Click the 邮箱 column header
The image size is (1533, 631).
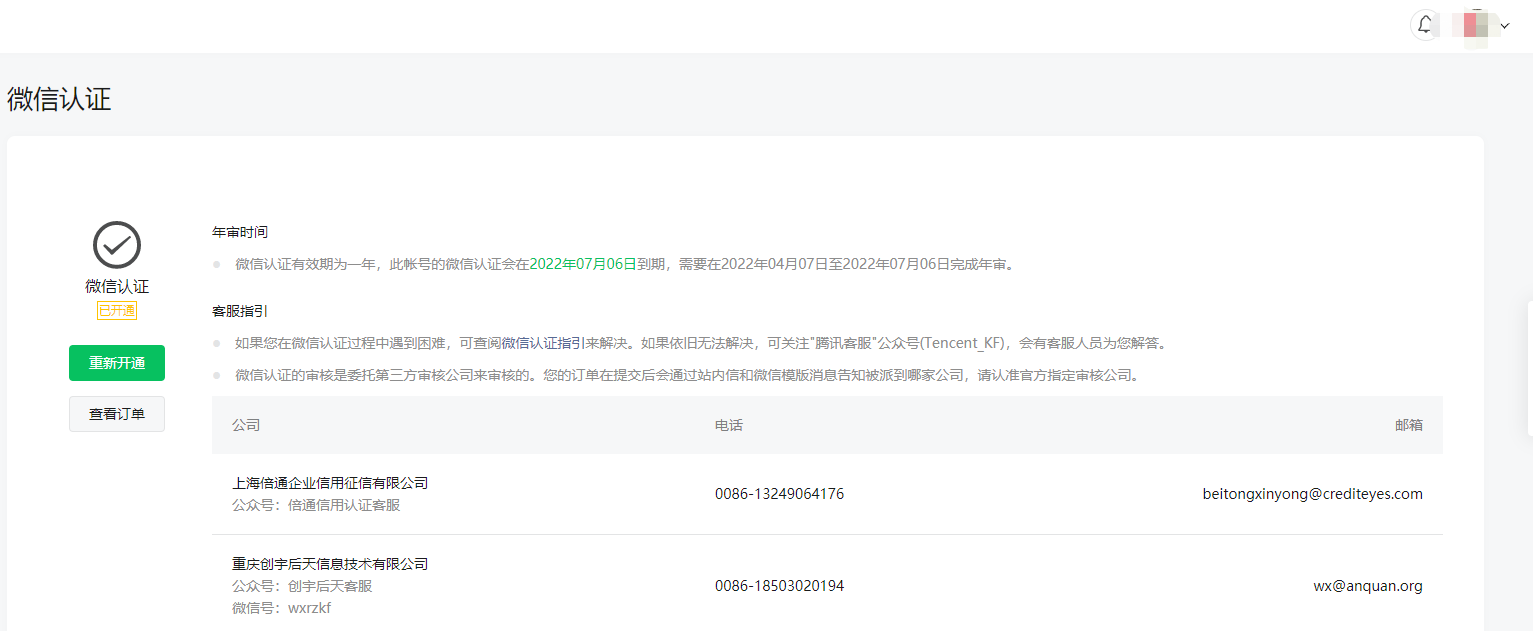pyautogui.click(x=1409, y=425)
